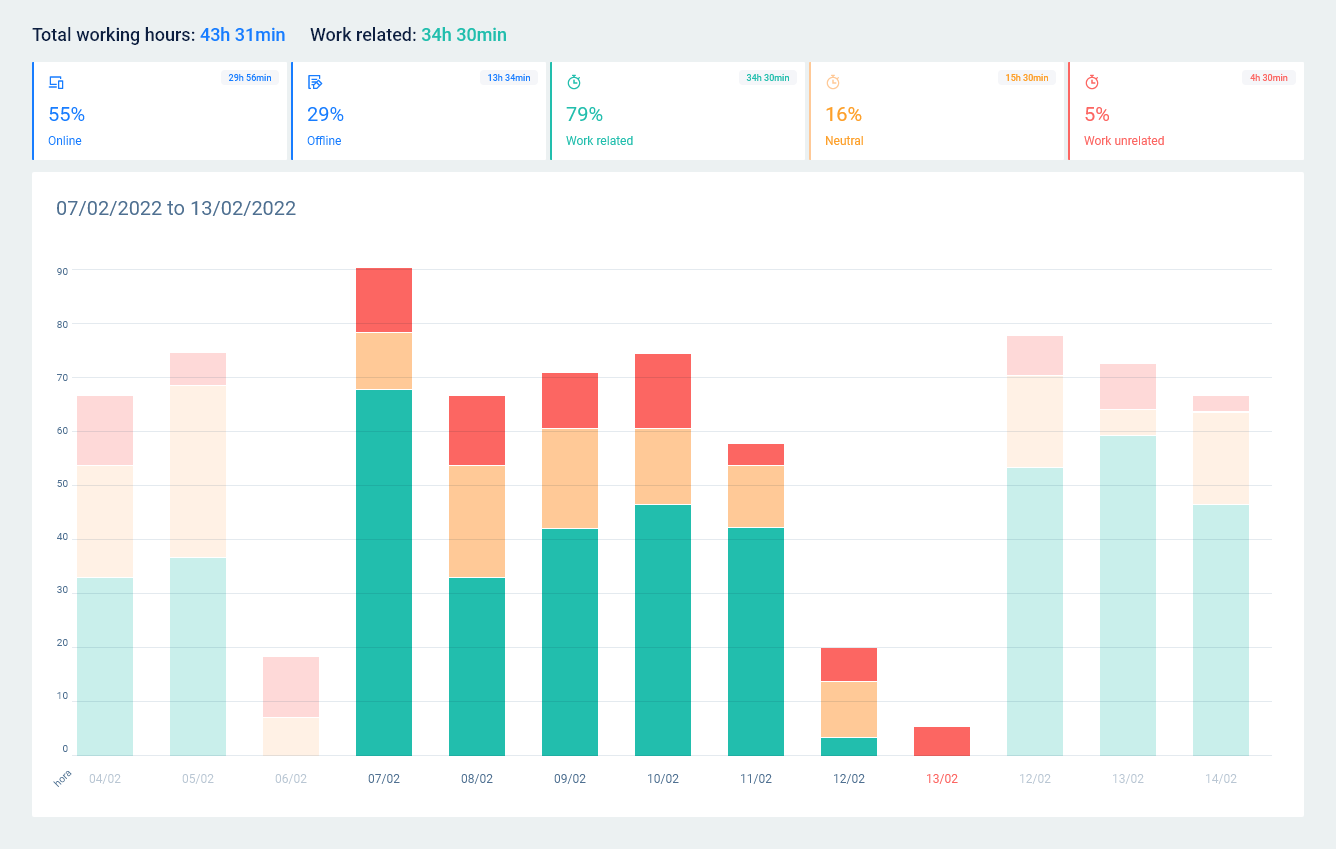Click the Offline document edit icon
Viewport: 1336px width, 849px height.
click(x=315, y=83)
